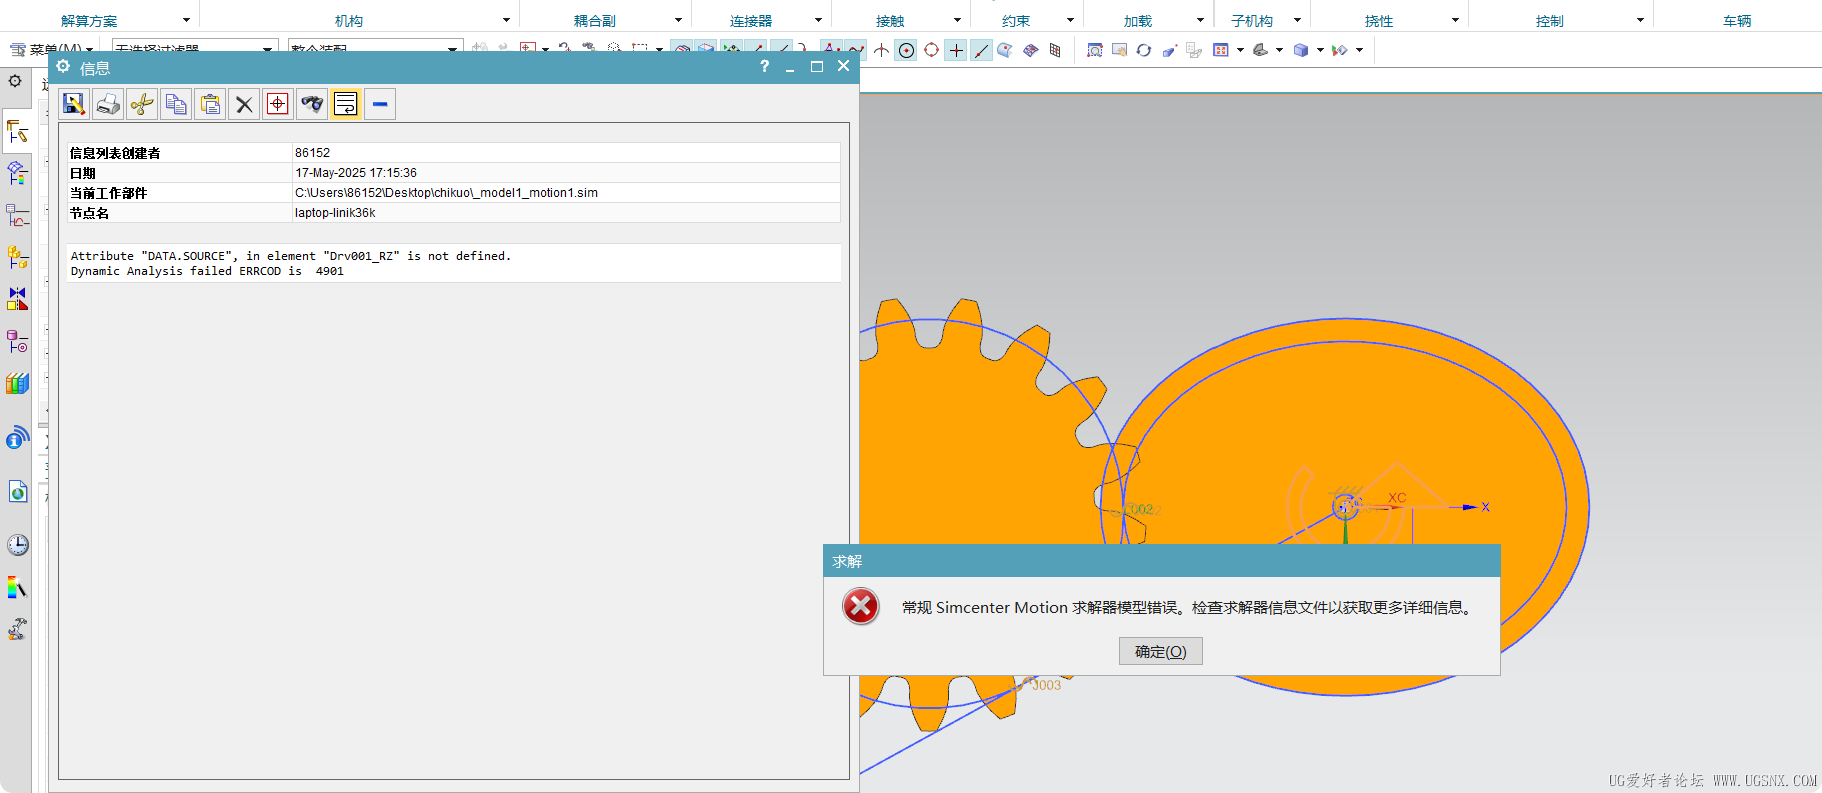Expand the 耦合副 ribbon group dropdown
The height and width of the screenshot is (793, 1822).
(x=678, y=20)
